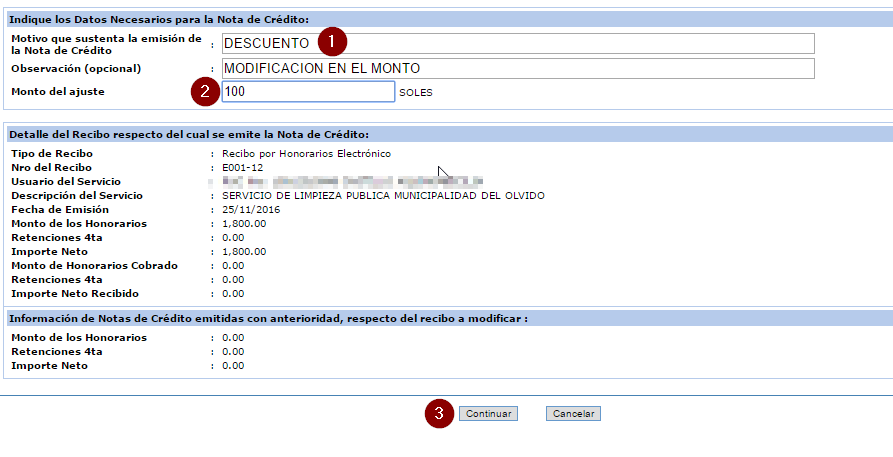This screenshot has width=893, height=457.
Task: Click the red number 1 badge
Action: [x=332, y=42]
